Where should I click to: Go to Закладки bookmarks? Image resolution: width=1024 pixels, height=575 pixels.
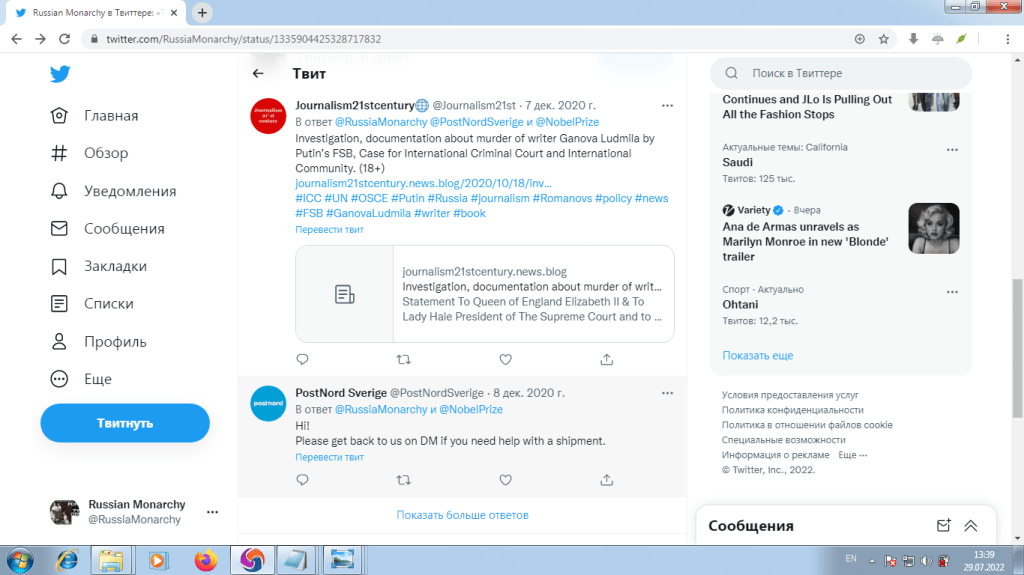tap(115, 266)
